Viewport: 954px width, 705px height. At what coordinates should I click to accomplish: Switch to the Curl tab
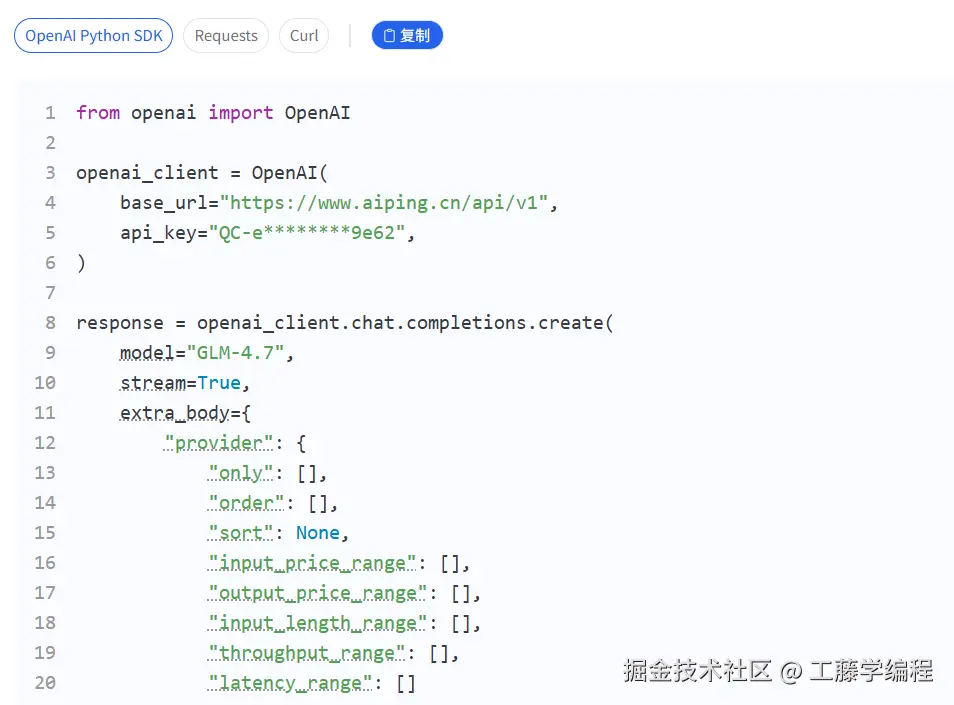click(304, 36)
